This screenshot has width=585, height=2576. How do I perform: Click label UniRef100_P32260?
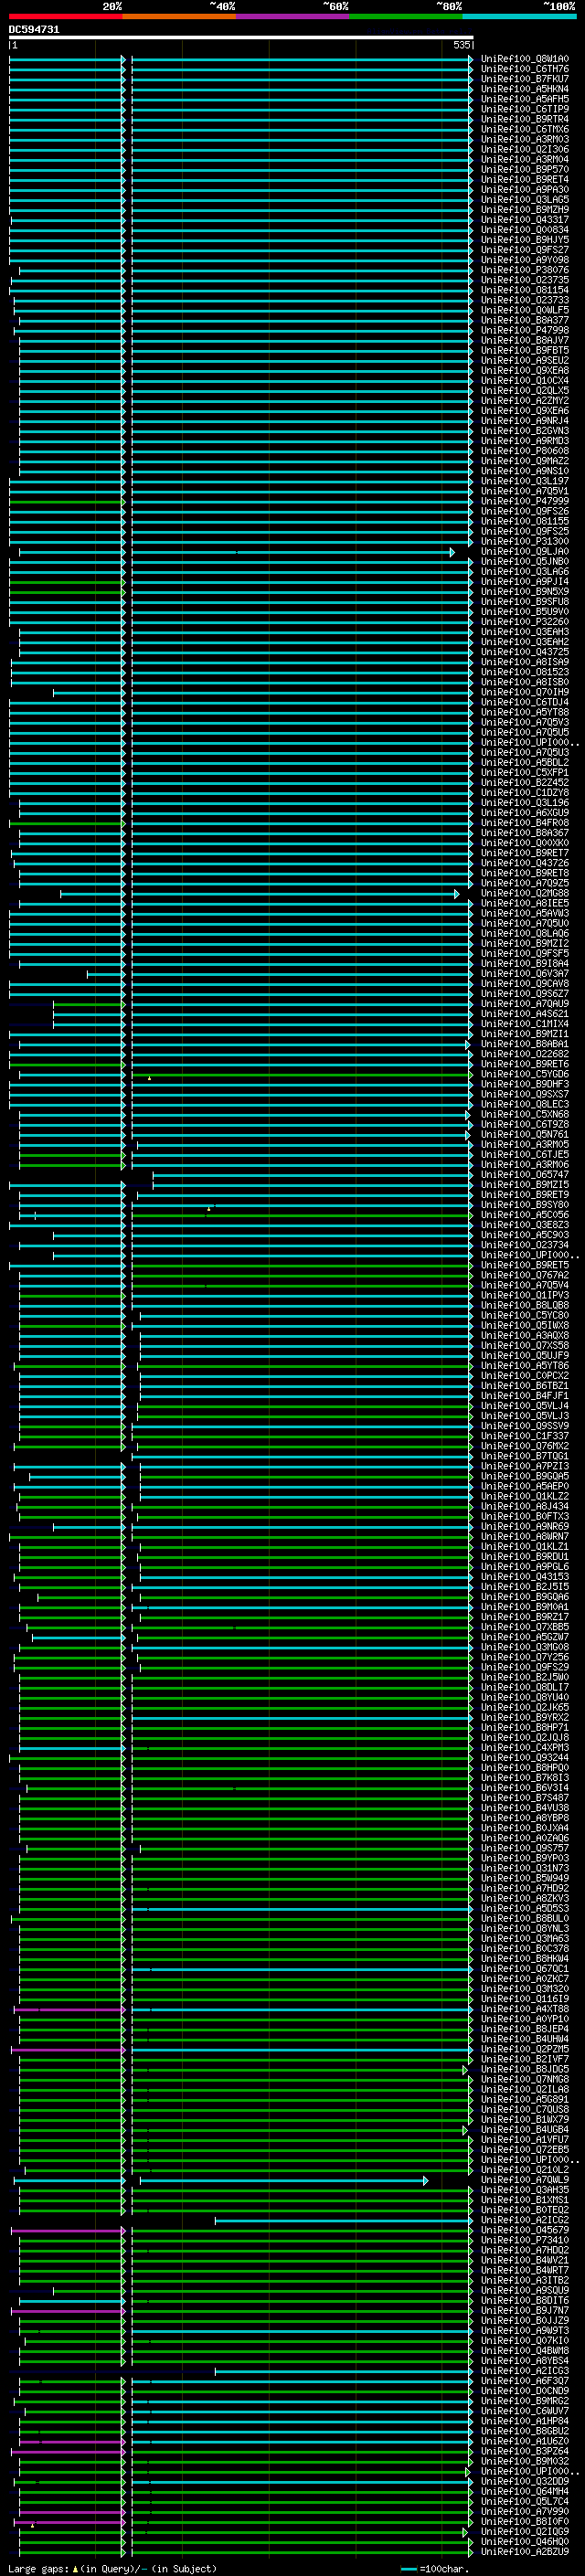525,621
